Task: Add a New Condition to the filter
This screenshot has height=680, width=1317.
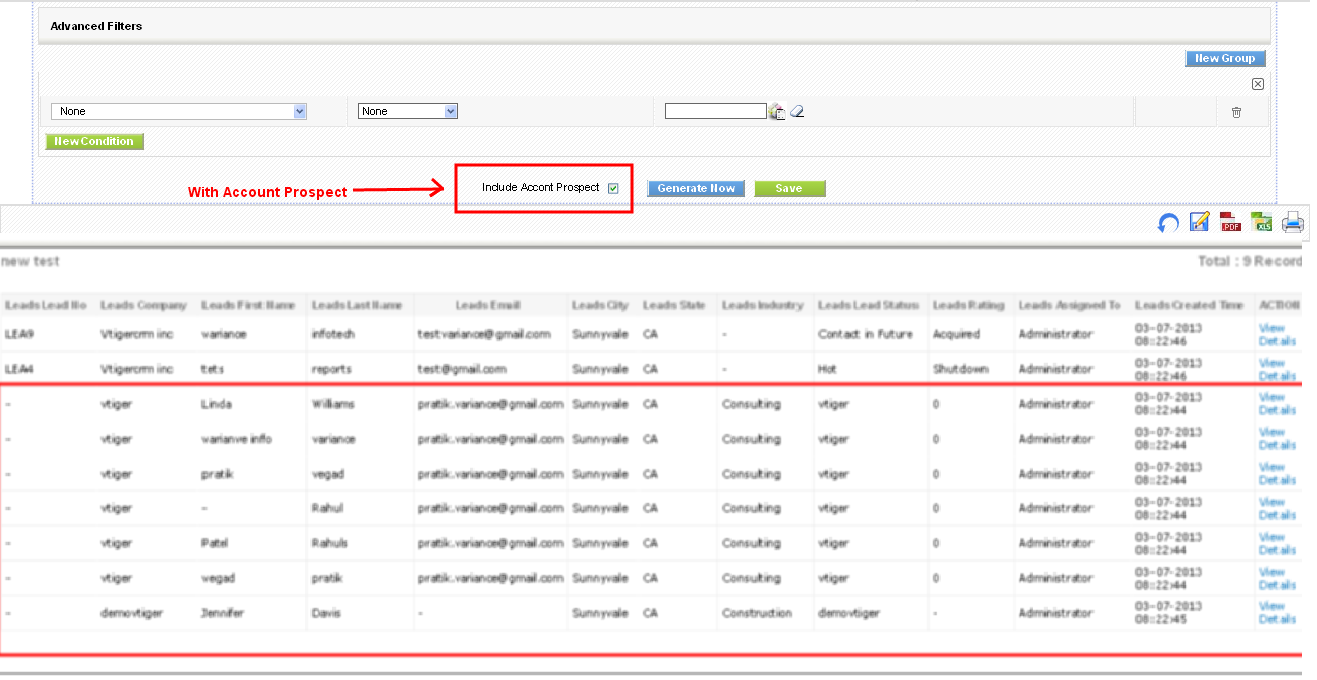Action: [x=95, y=142]
